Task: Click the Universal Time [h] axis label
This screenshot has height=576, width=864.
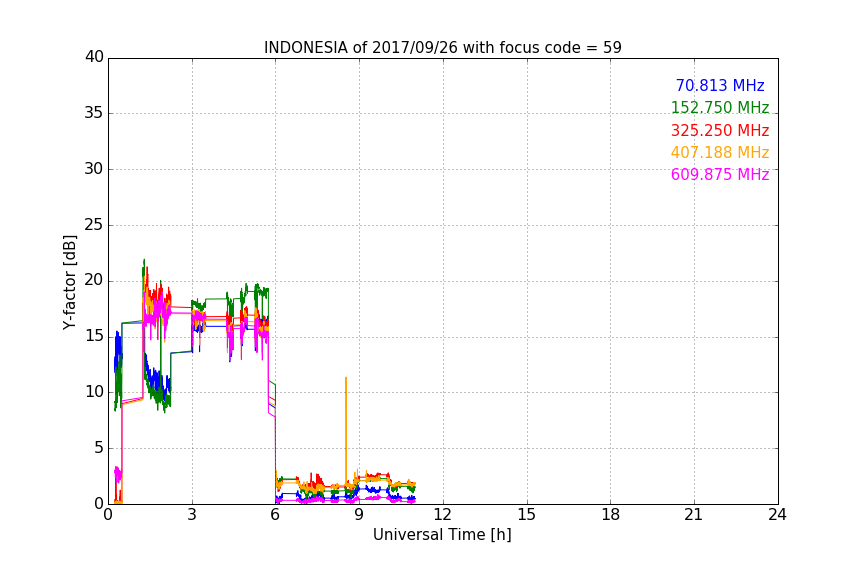Action: 442,535
